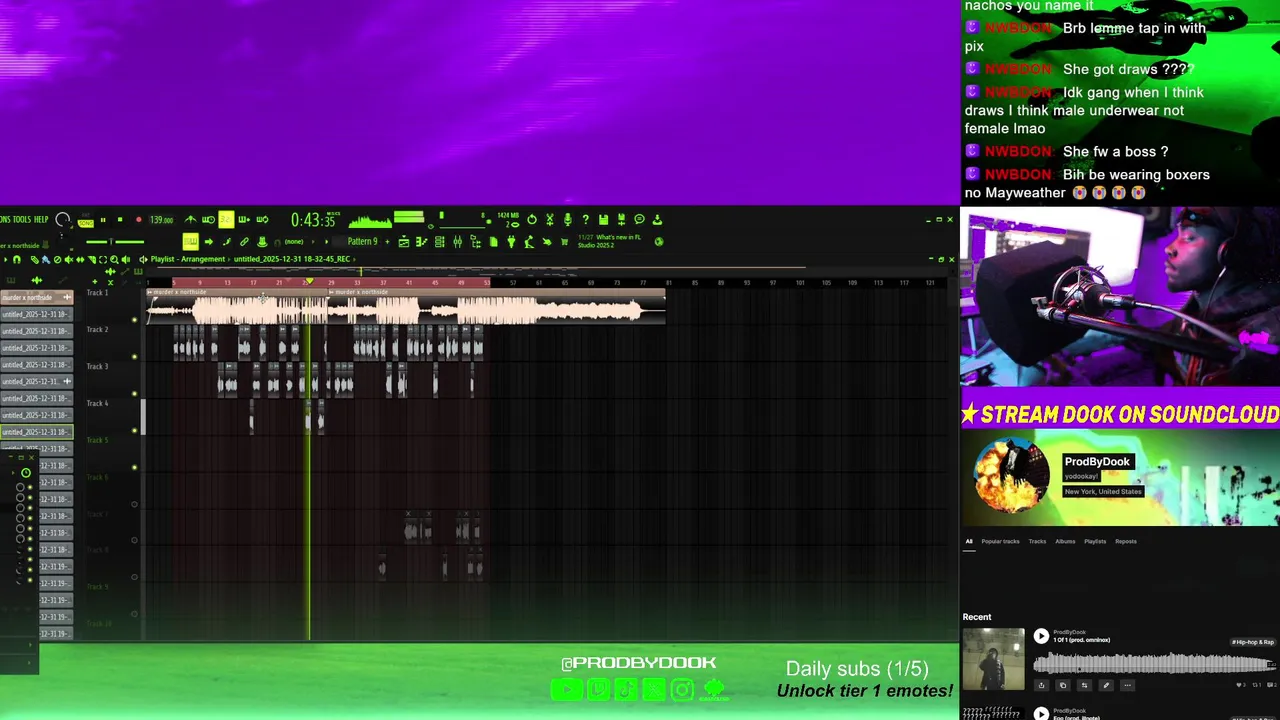Arm the red record button
Screen dimensions: 1280x720
(139, 220)
